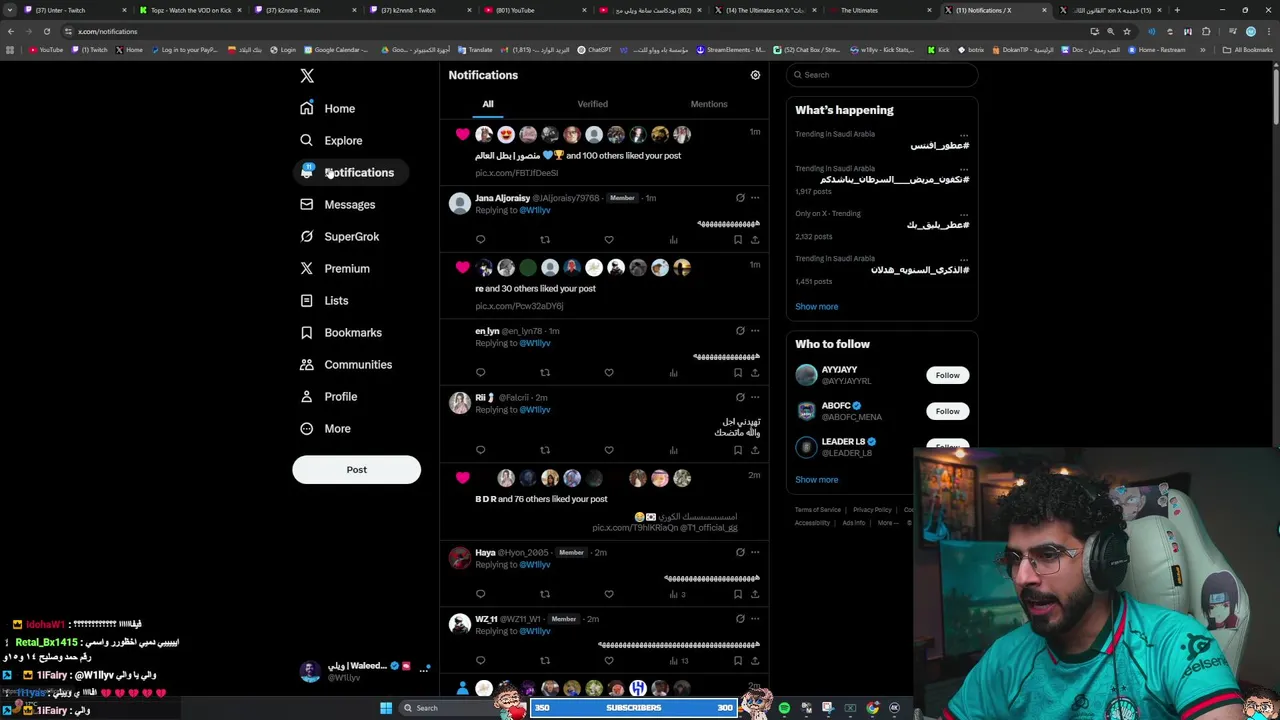Open SuperGrok in the sidebar
The image size is (1280, 720).
(340, 236)
